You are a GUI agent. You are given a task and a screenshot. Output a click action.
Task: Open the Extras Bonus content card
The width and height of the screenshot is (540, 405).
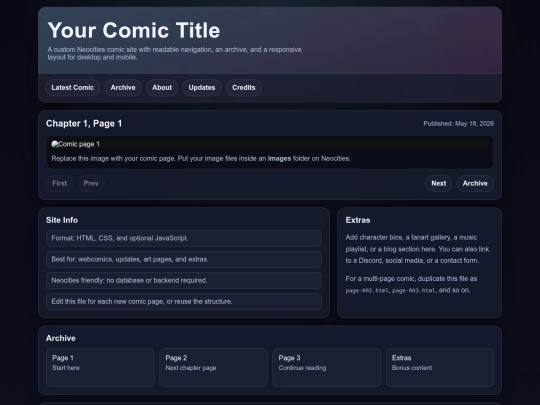440,367
